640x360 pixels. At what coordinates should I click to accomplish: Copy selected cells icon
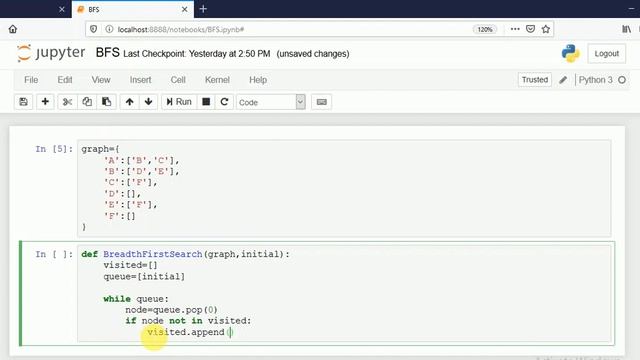(87, 102)
